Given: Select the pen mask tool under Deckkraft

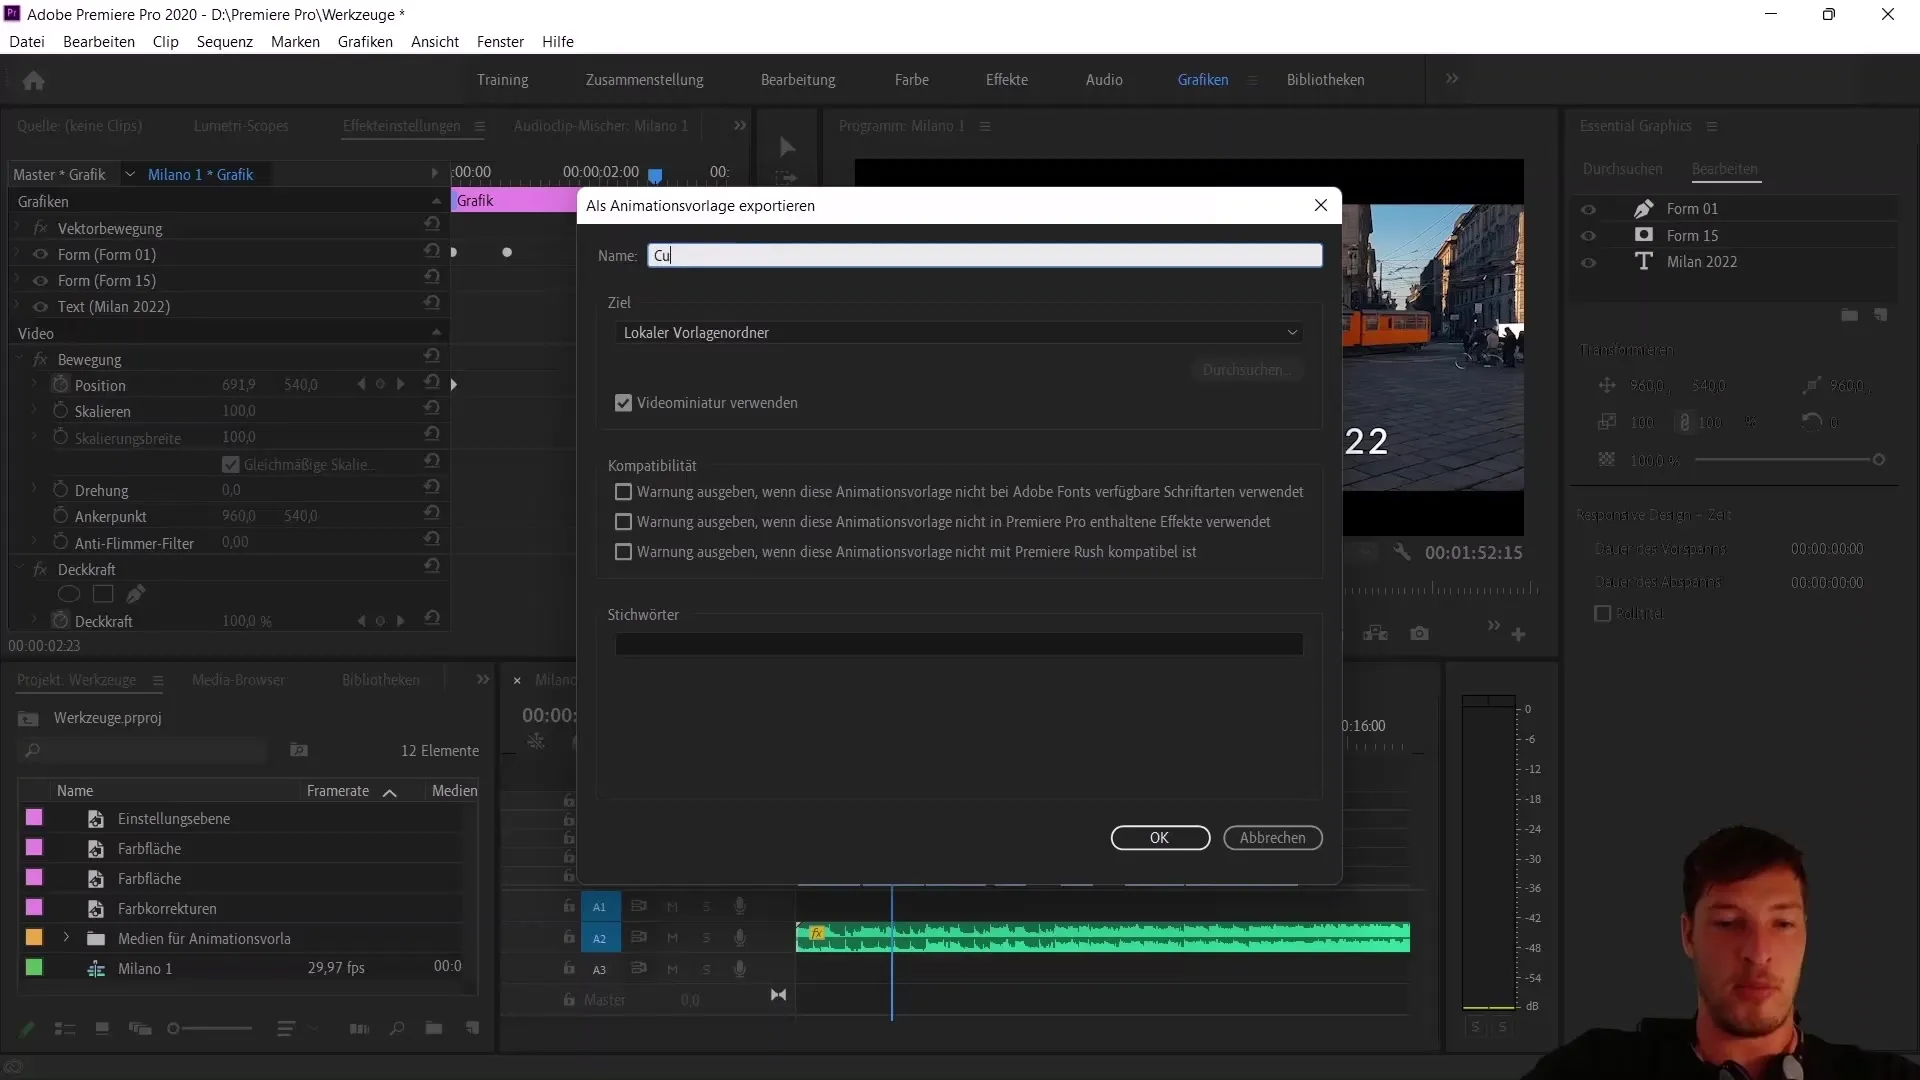Looking at the screenshot, I should point(136,594).
